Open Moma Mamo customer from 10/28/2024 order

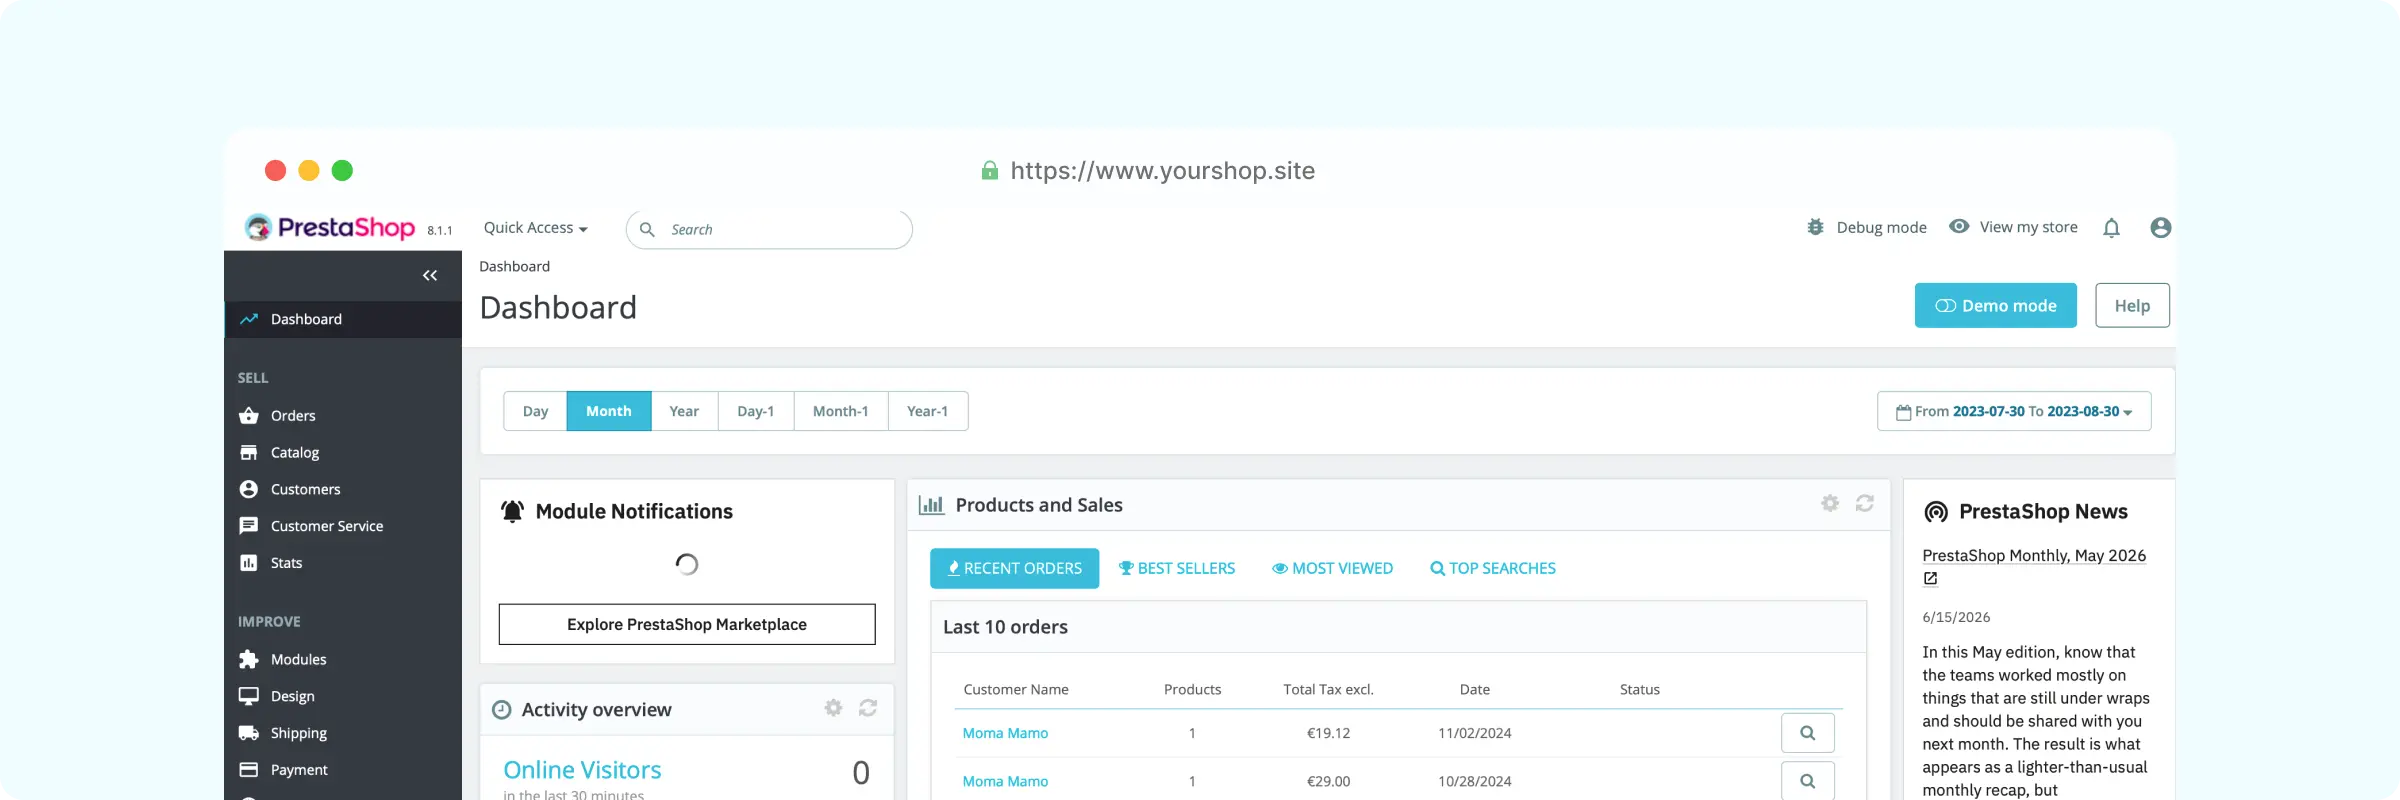1005,781
